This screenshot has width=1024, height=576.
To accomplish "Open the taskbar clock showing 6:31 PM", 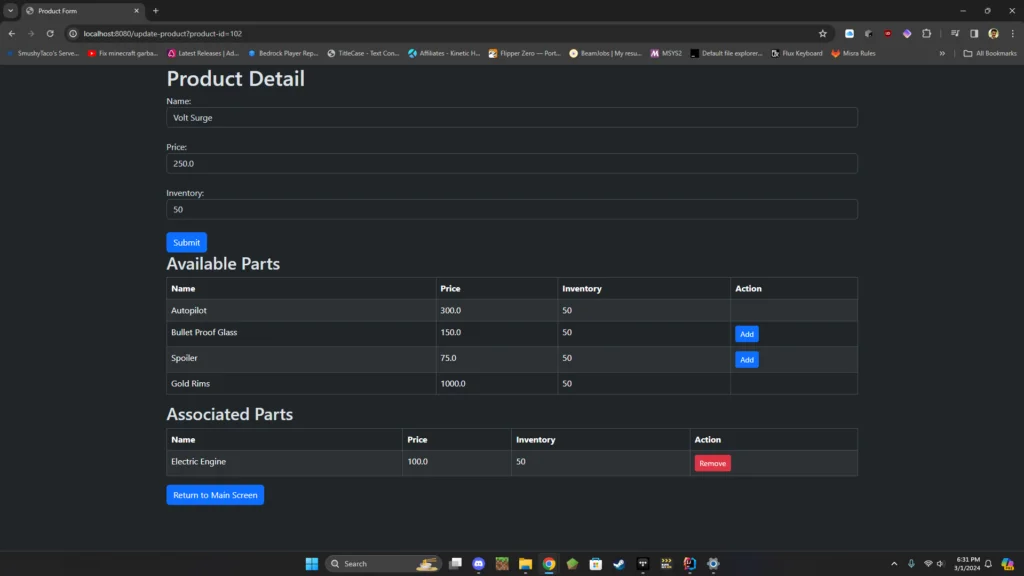I will (x=967, y=564).
